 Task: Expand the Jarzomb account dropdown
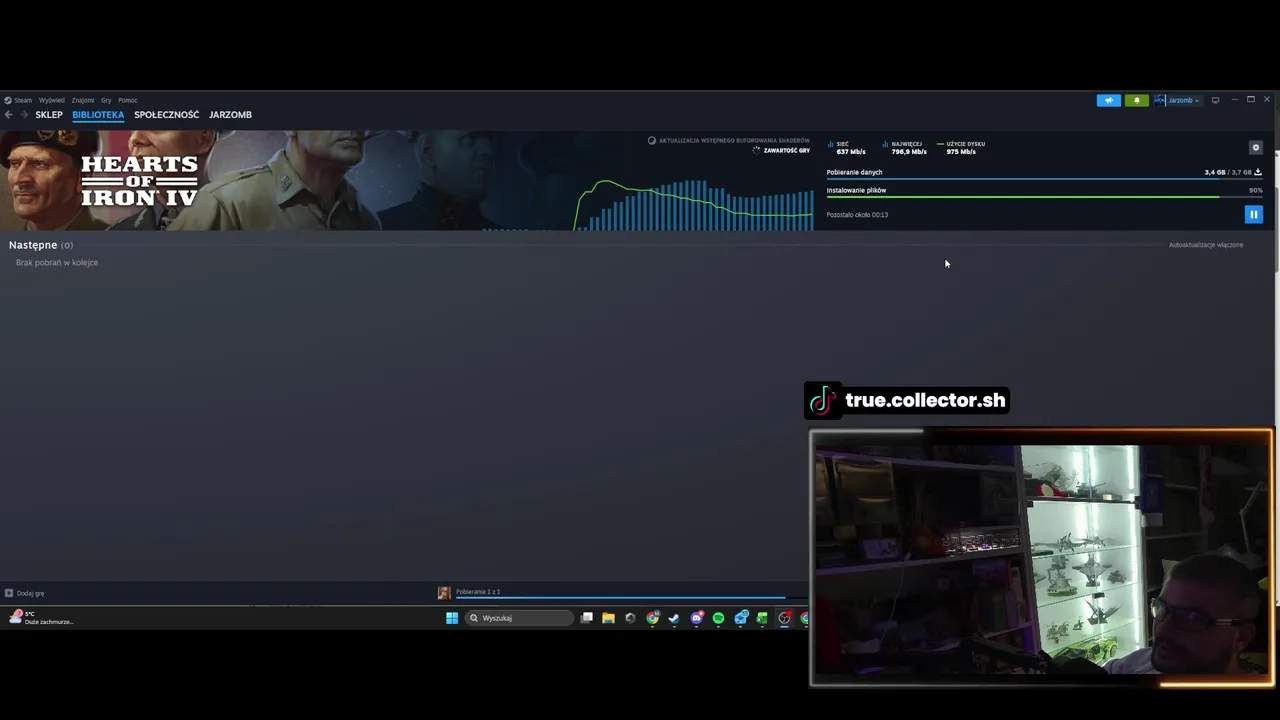point(1177,100)
